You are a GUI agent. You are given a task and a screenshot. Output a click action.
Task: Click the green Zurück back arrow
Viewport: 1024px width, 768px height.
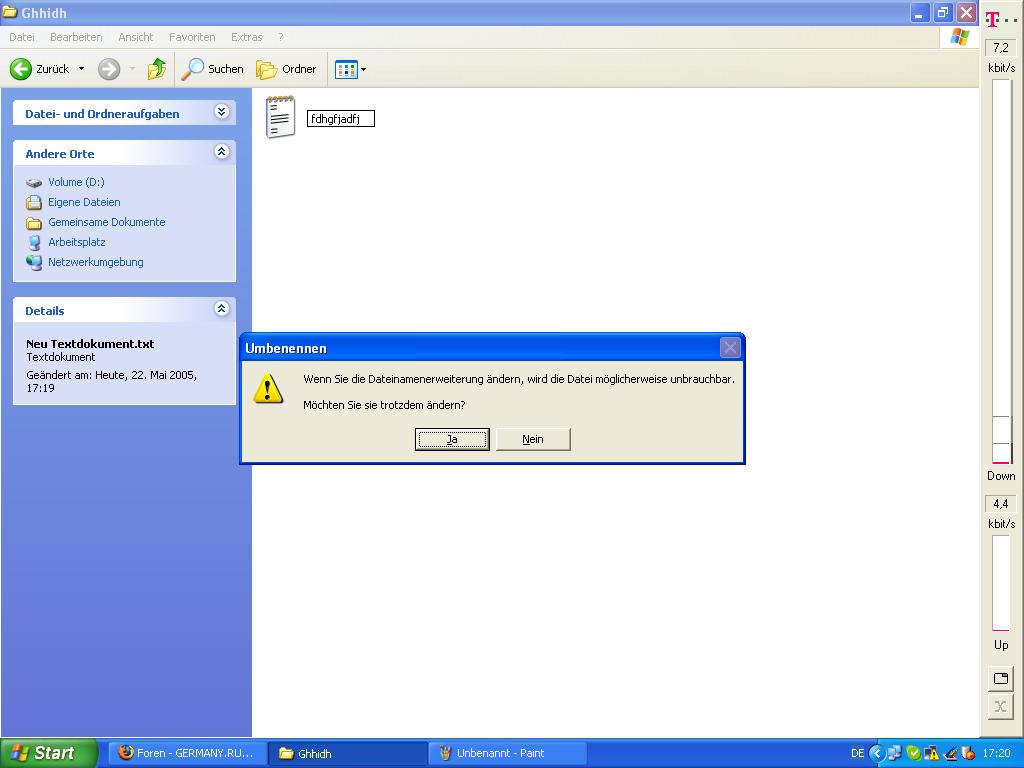(21, 69)
